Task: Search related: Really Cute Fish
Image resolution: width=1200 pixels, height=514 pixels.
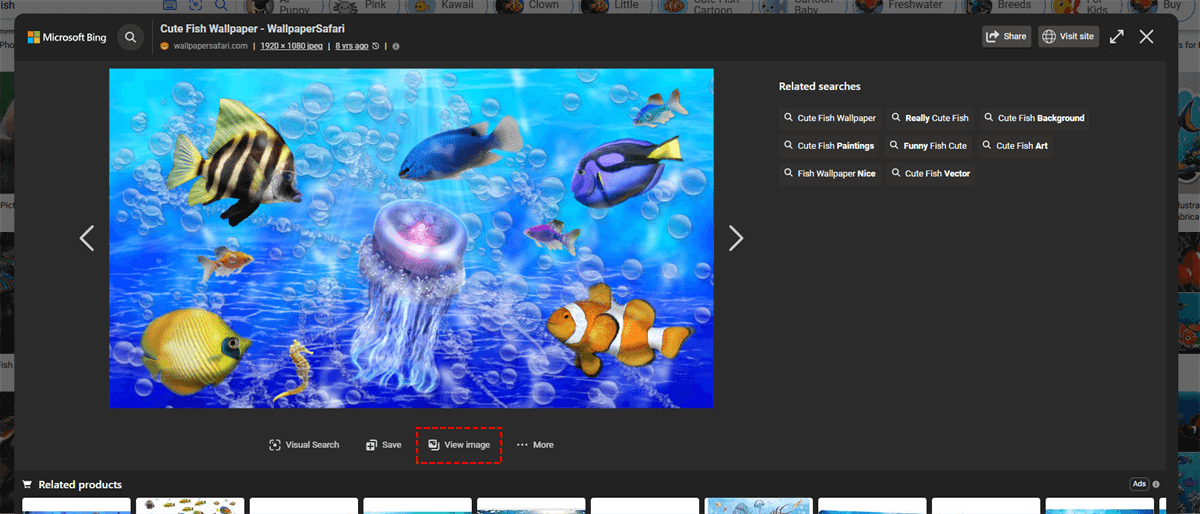Action: (x=931, y=118)
